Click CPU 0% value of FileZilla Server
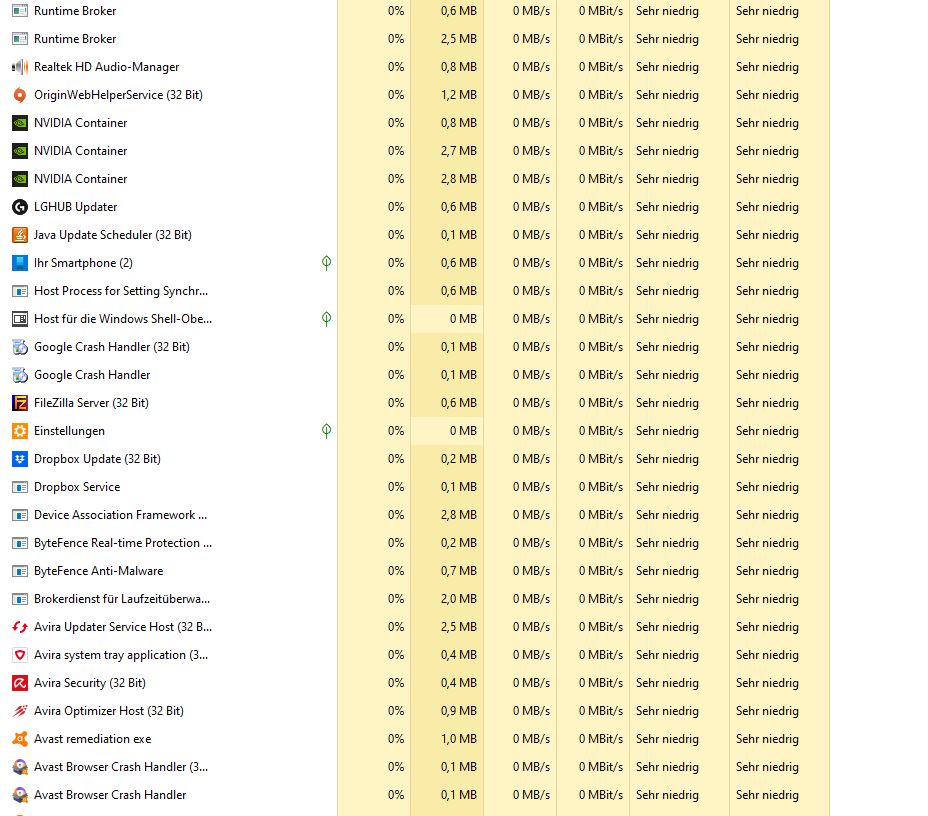 tap(396, 403)
